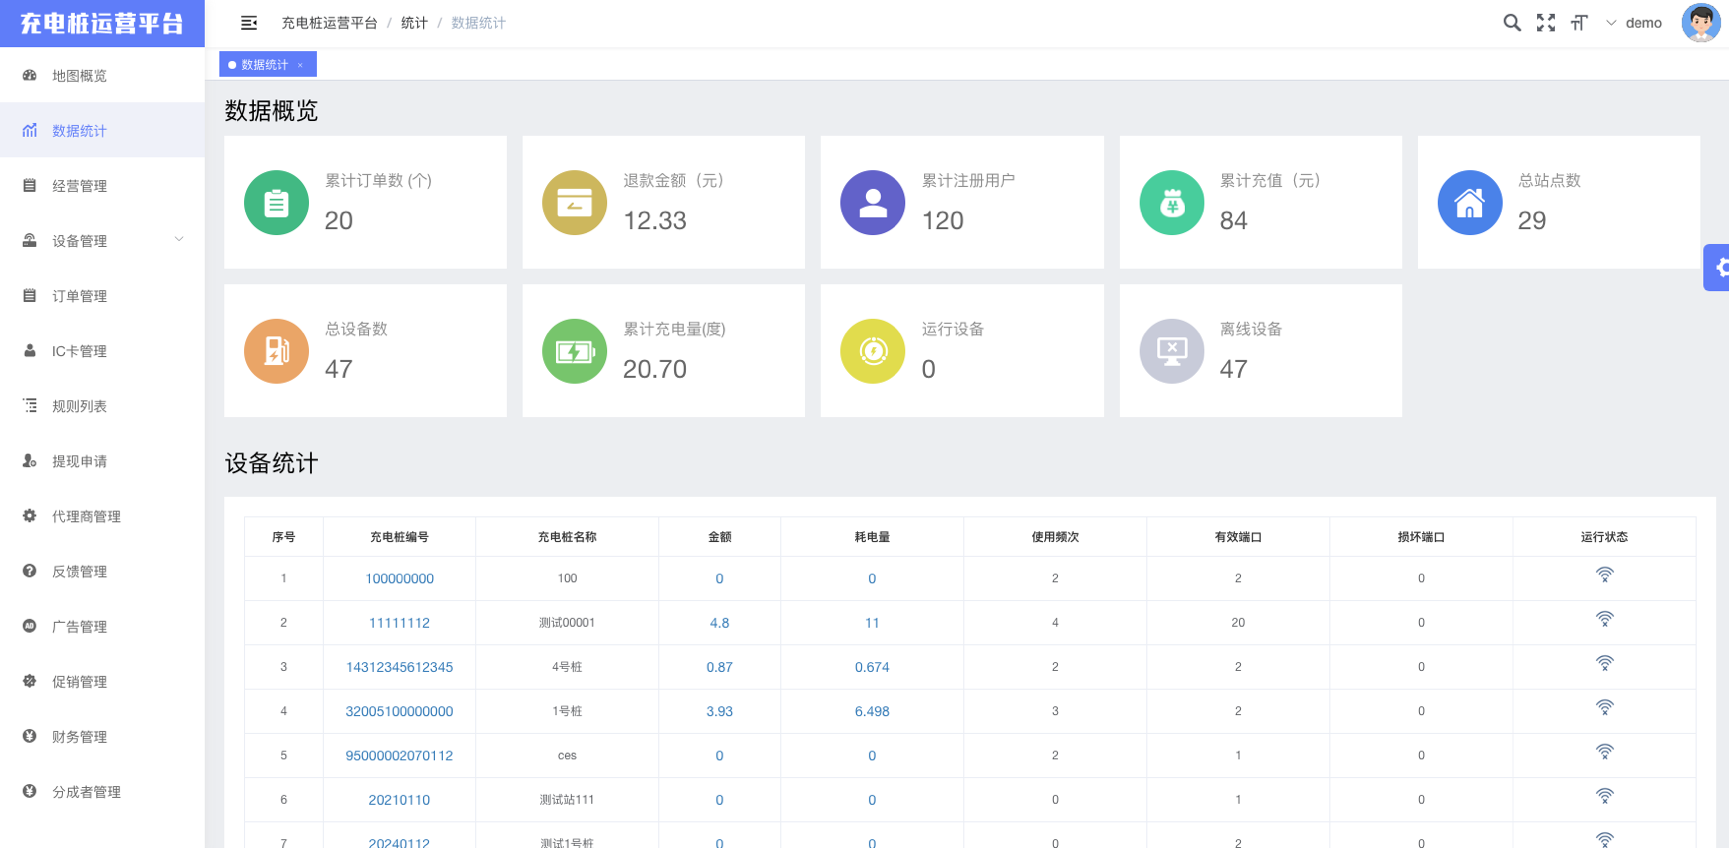Click the 耗电量 column header
The width and height of the screenshot is (1729, 848).
[872, 537]
